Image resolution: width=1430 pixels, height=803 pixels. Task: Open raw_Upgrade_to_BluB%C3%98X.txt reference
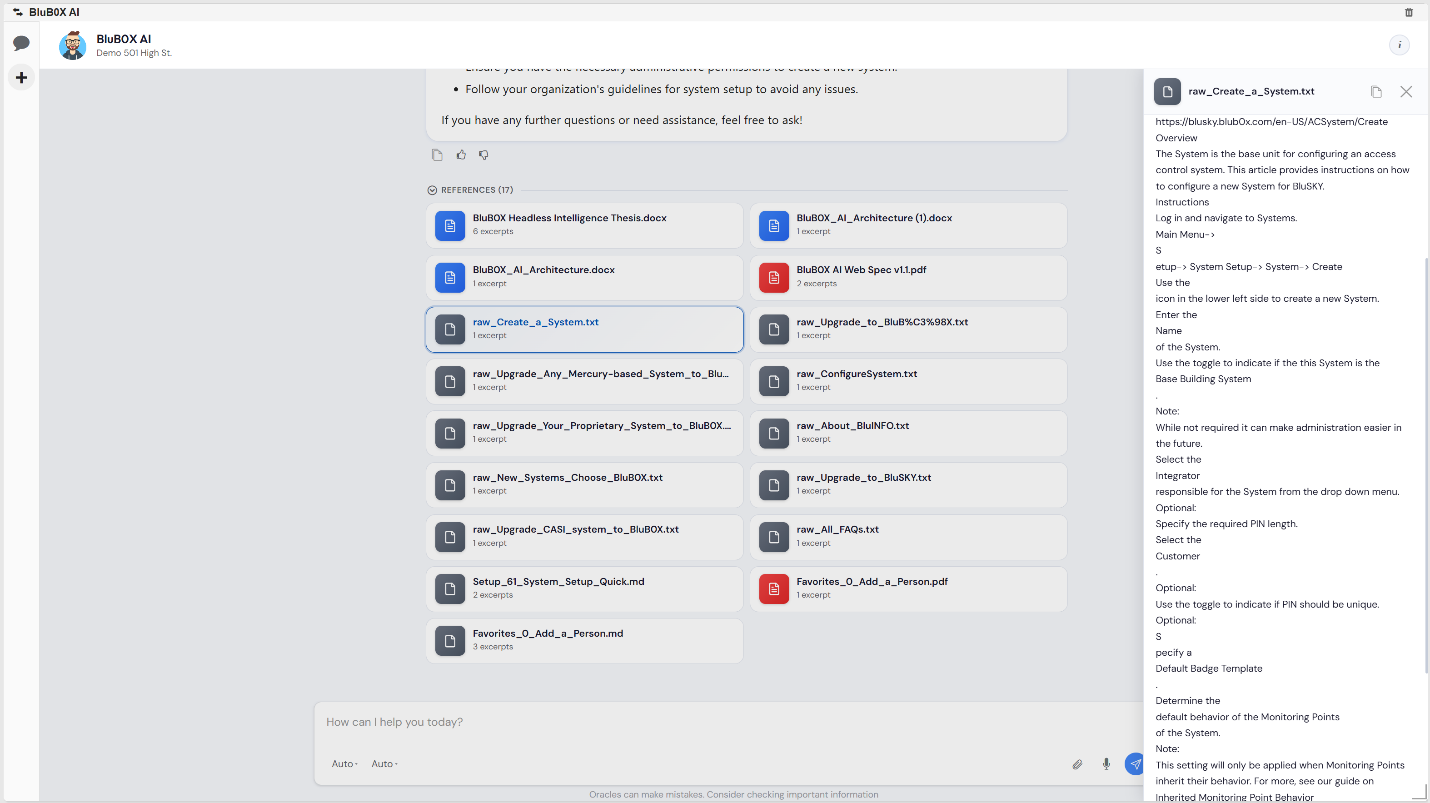pos(908,329)
